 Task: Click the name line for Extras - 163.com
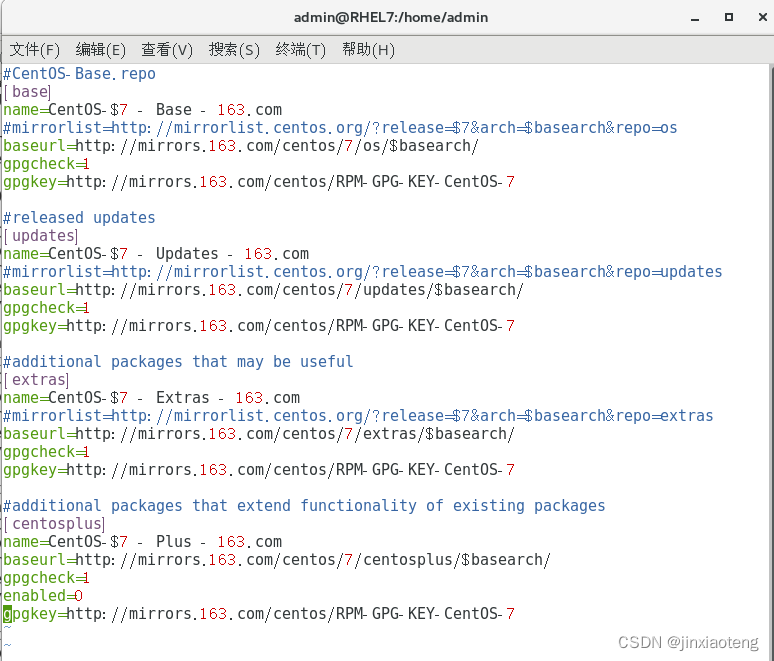(x=152, y=398)
